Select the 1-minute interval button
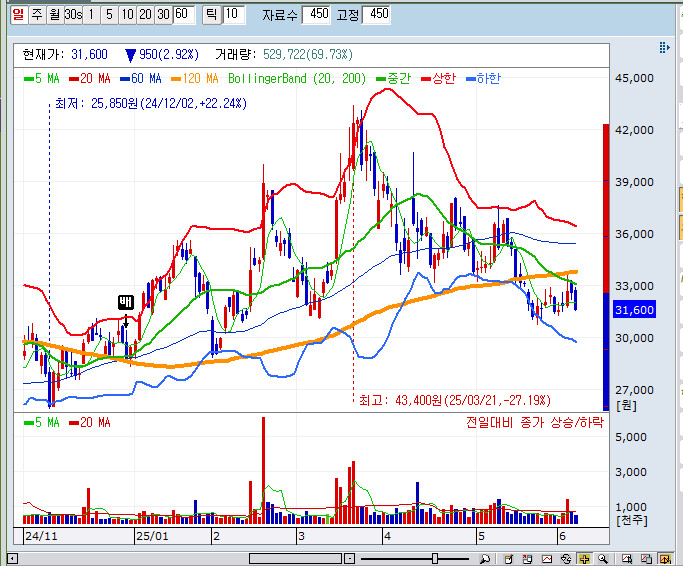 91,15
